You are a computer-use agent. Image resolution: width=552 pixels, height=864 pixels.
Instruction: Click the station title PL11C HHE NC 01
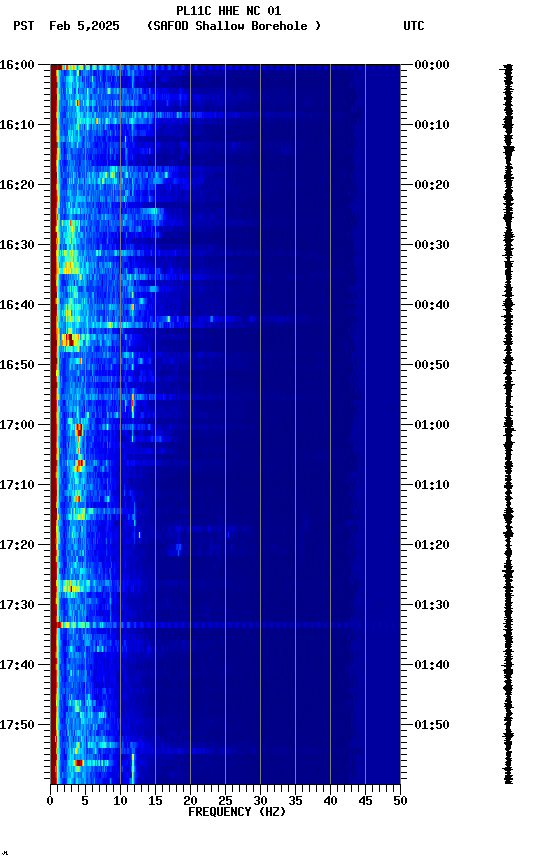coord(229,11)
